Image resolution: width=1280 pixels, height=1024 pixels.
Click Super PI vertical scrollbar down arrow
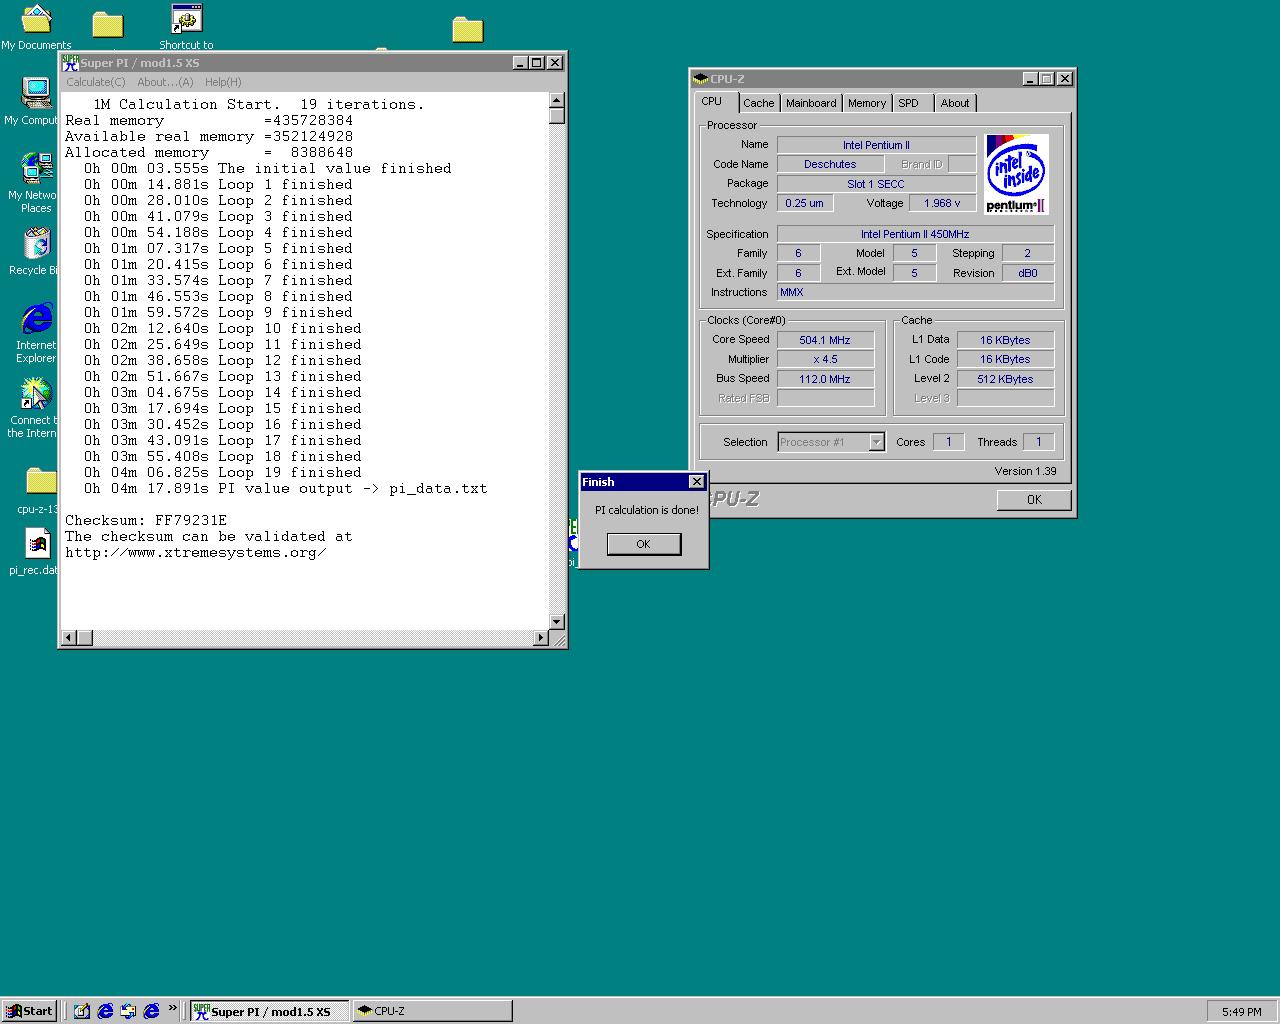[x=557, y=622]
